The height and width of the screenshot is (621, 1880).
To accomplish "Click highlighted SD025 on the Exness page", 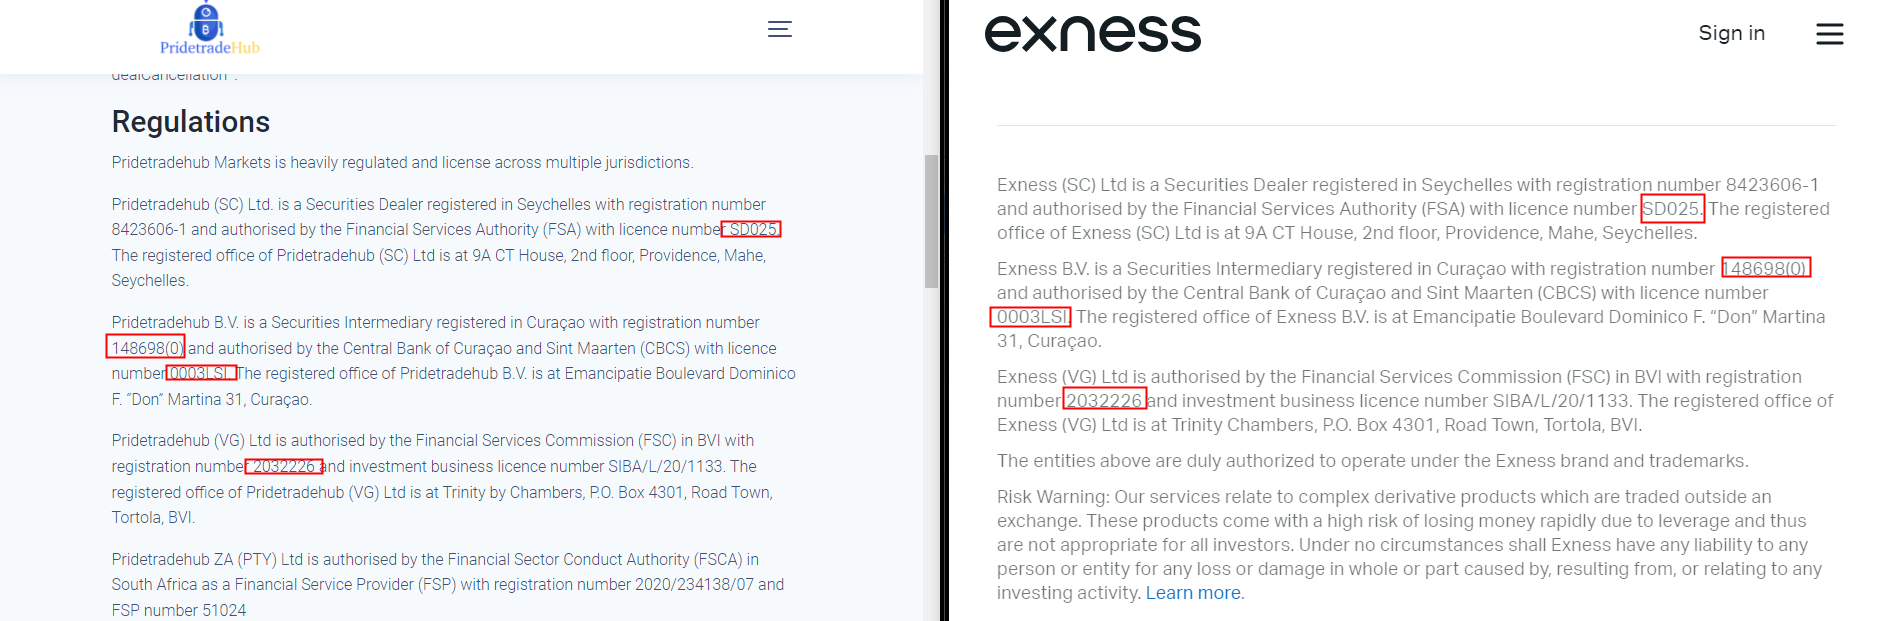I will tap(1672, 209).
